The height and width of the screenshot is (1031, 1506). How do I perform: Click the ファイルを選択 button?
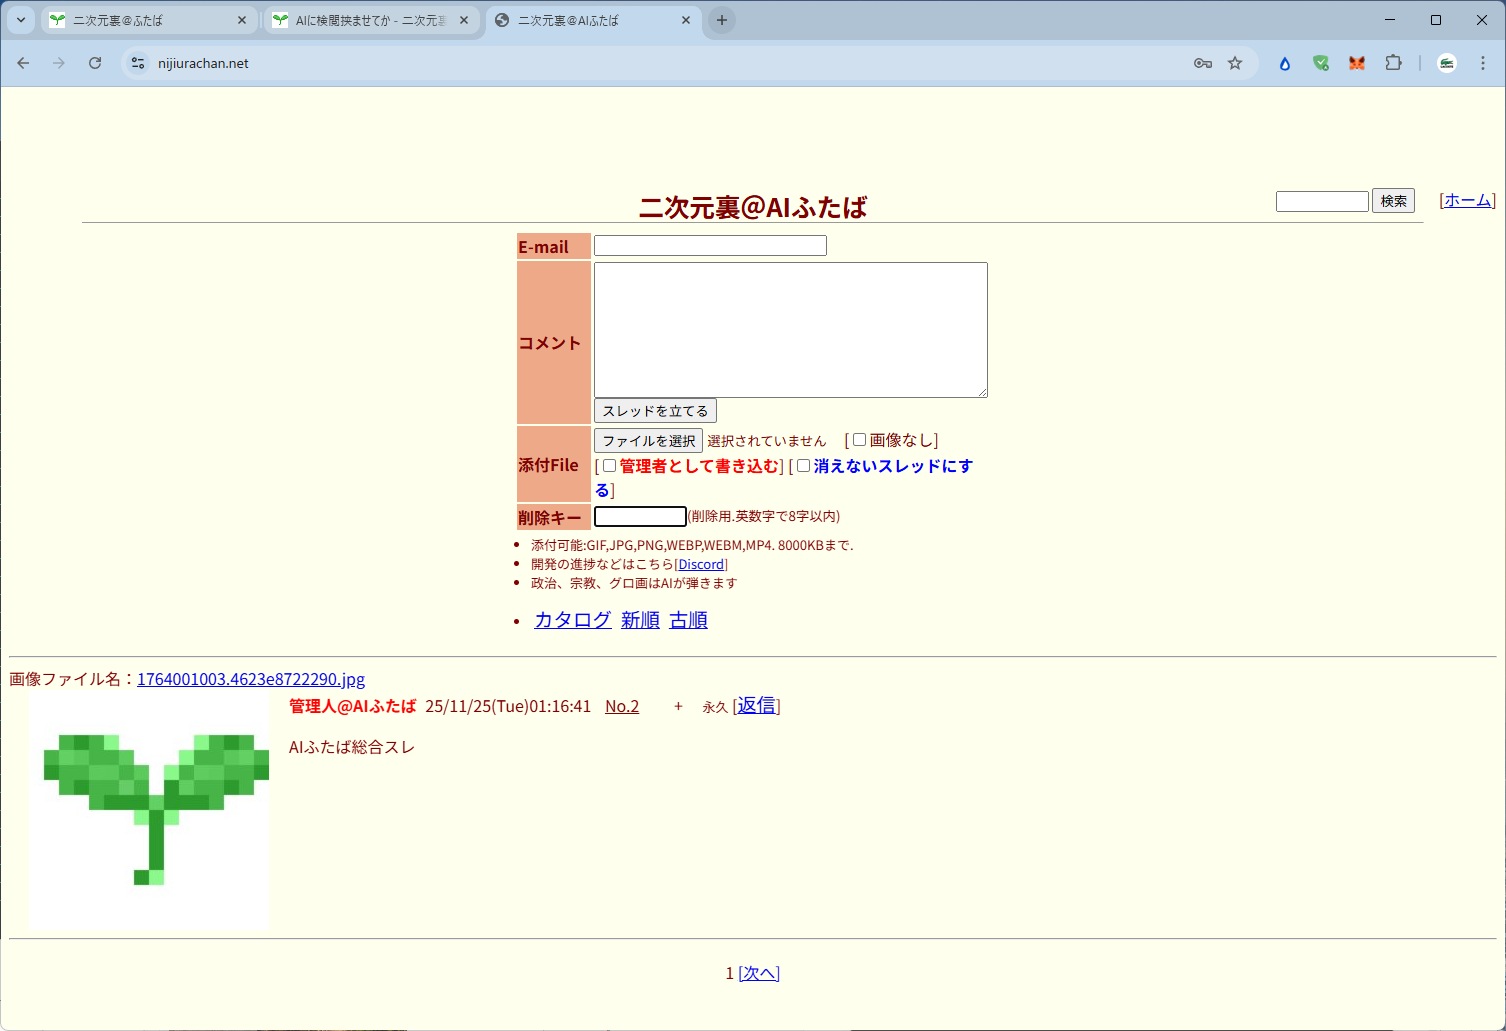click(648, 441)
